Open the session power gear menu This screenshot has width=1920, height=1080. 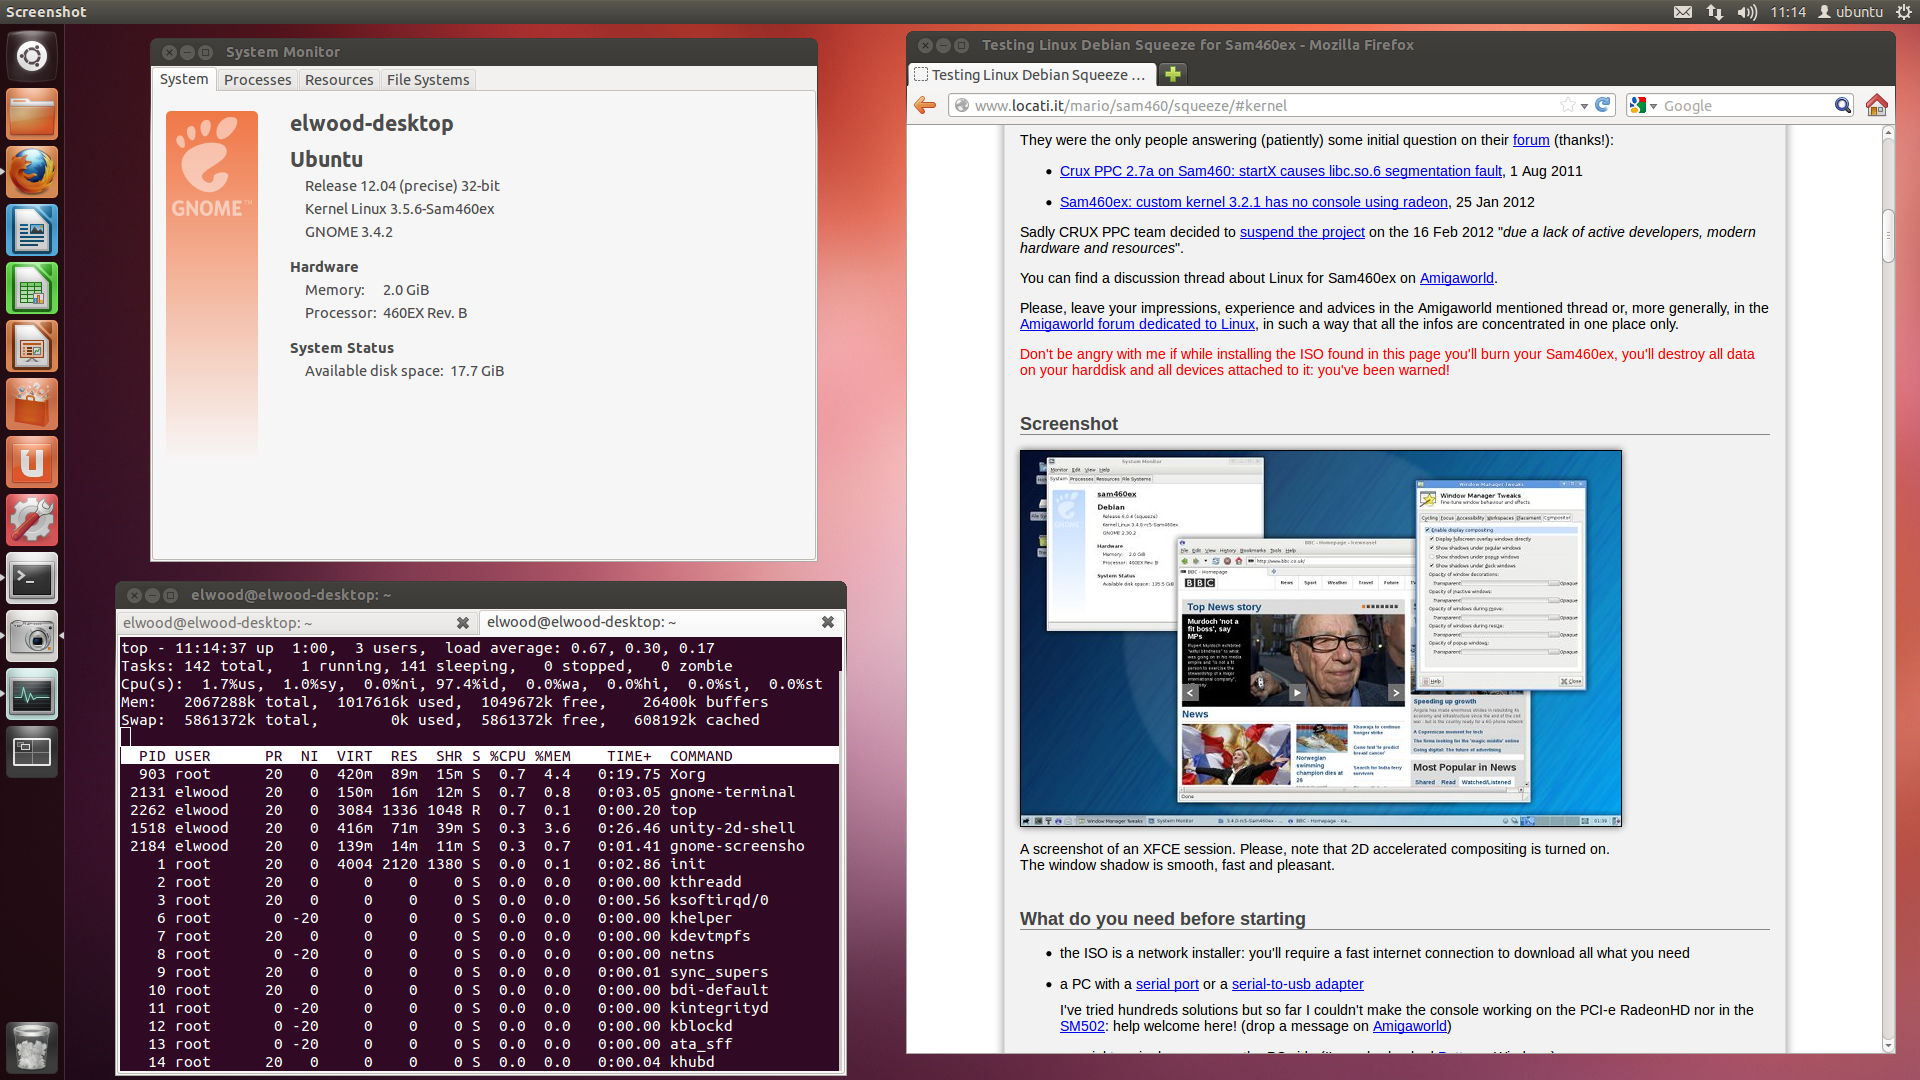pos(1904,12)
